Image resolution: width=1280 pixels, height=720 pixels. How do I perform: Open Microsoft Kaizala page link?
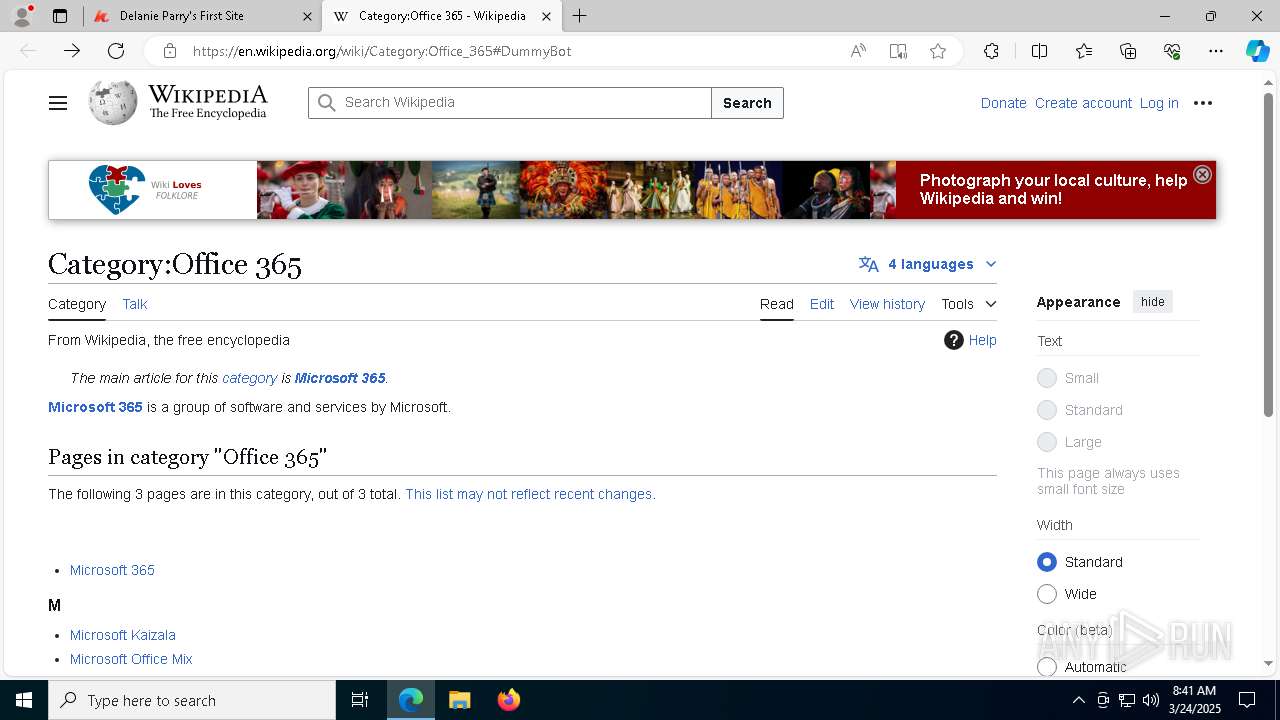123,635
